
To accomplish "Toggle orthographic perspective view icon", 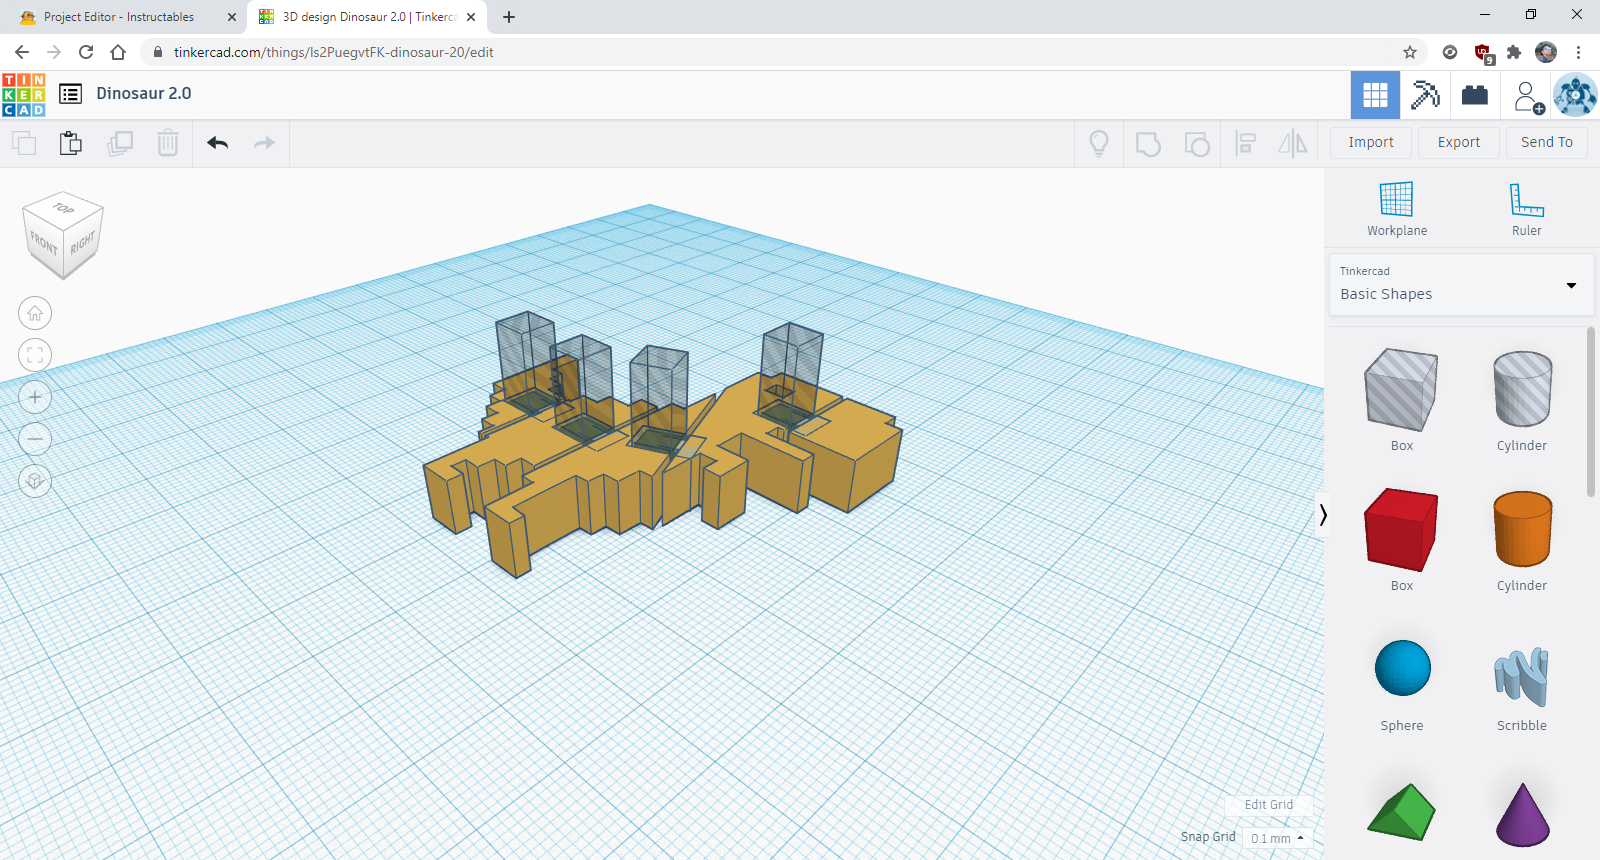I will 35,481.
